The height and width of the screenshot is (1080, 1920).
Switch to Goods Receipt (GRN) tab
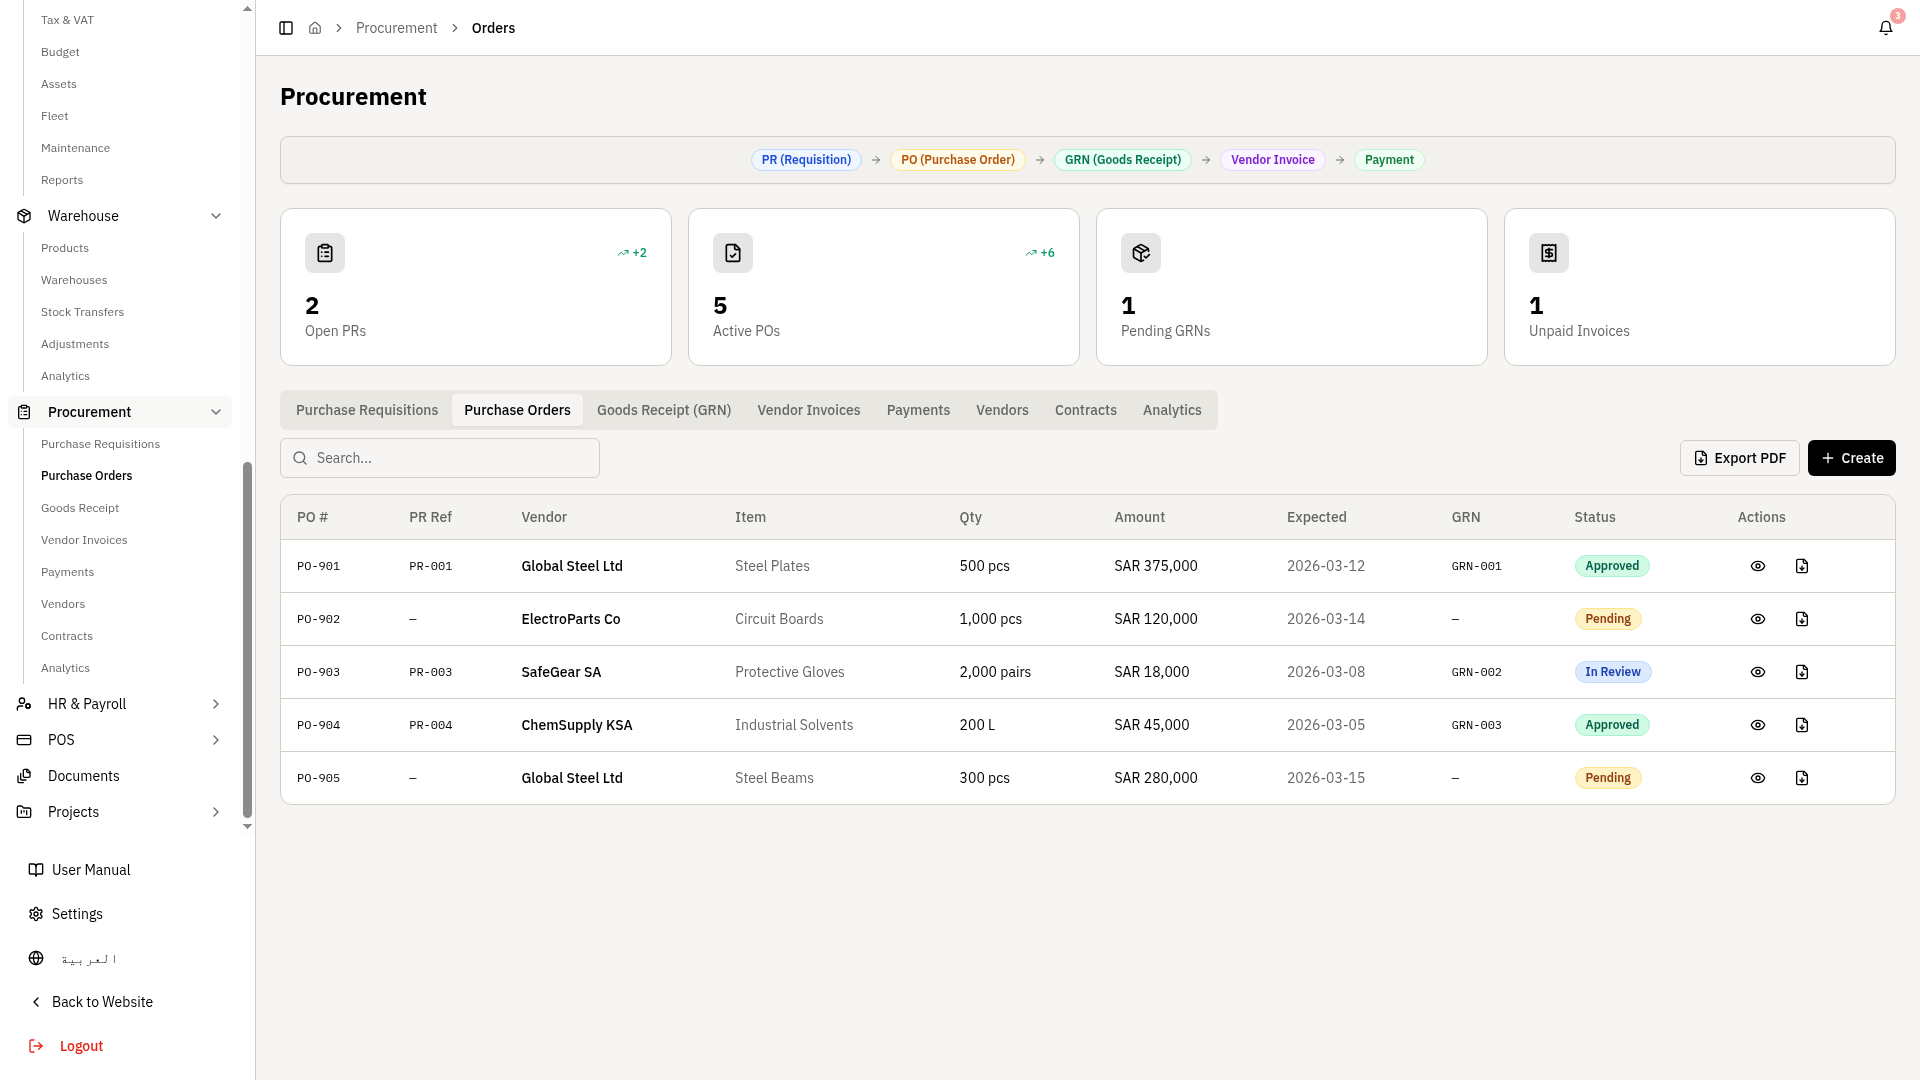click(x=663, y=410)
